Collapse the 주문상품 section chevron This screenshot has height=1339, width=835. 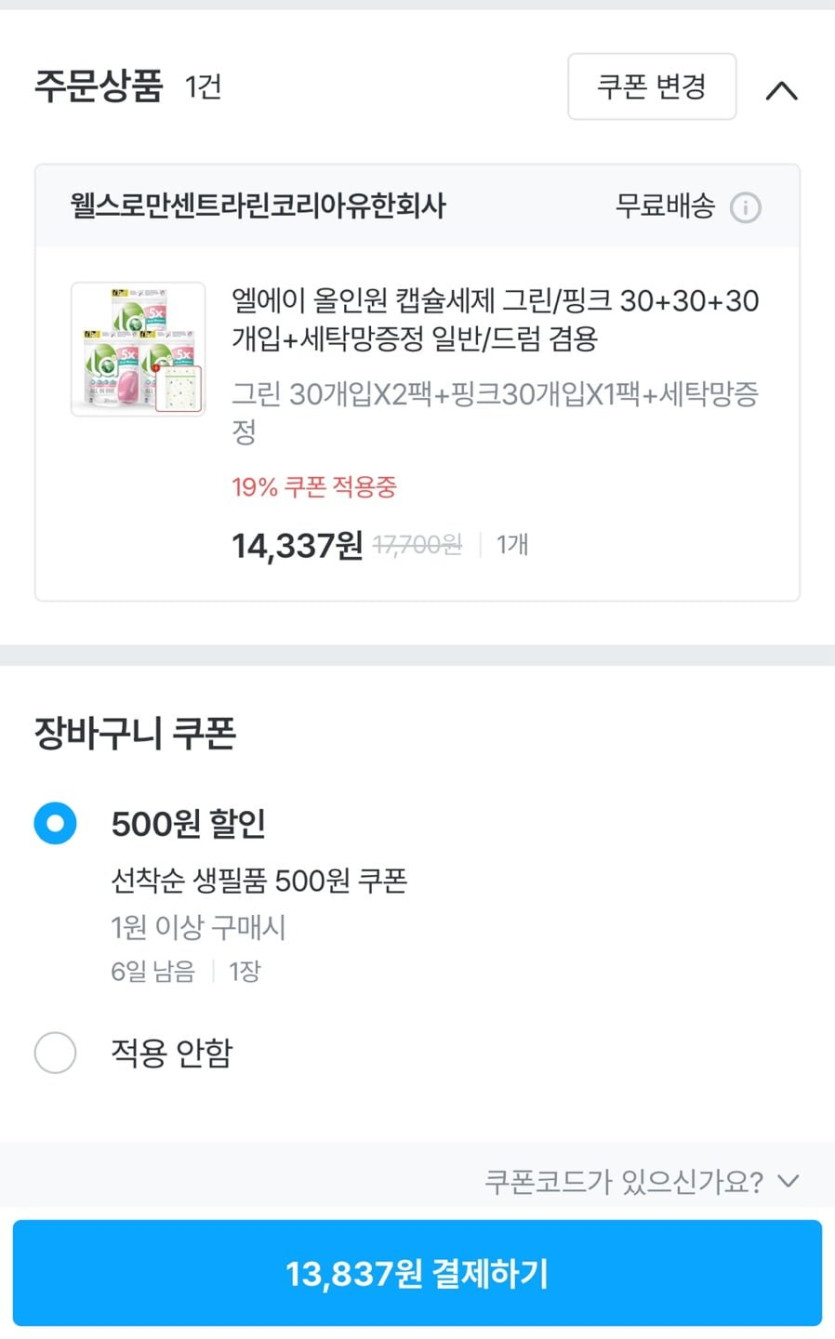pyautogui.click(x=781, y=90)
